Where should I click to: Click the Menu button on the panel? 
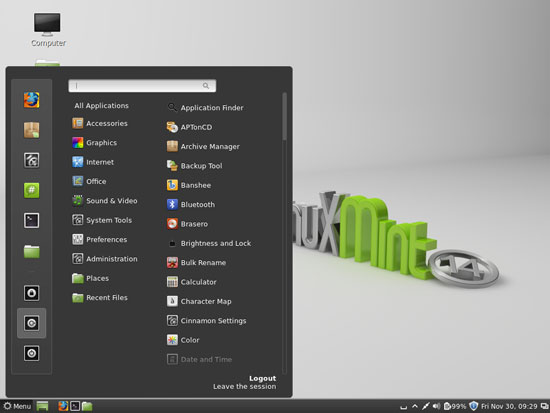(x=17, y=406)
